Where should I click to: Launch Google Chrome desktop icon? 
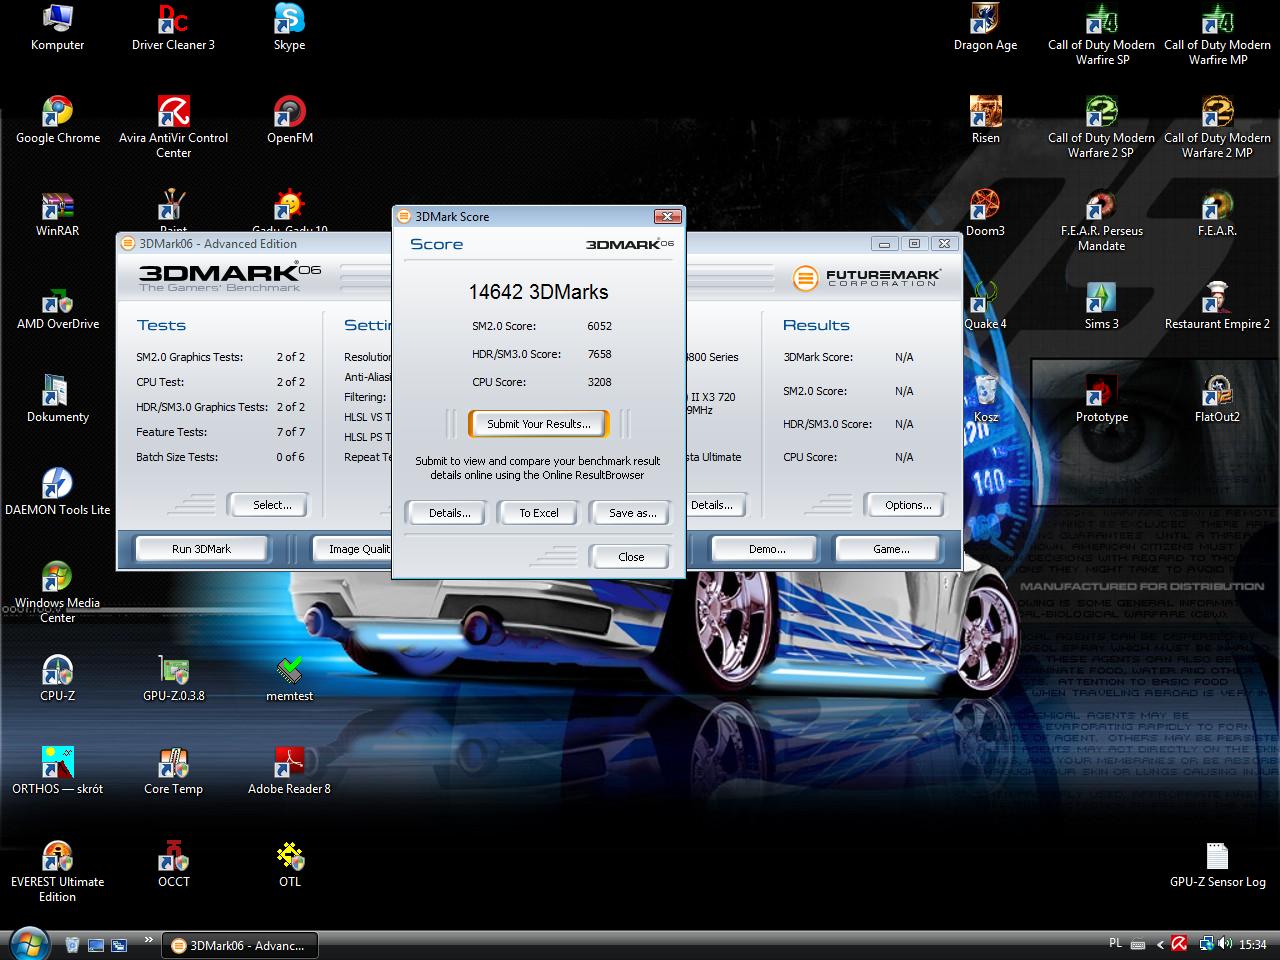57,120
